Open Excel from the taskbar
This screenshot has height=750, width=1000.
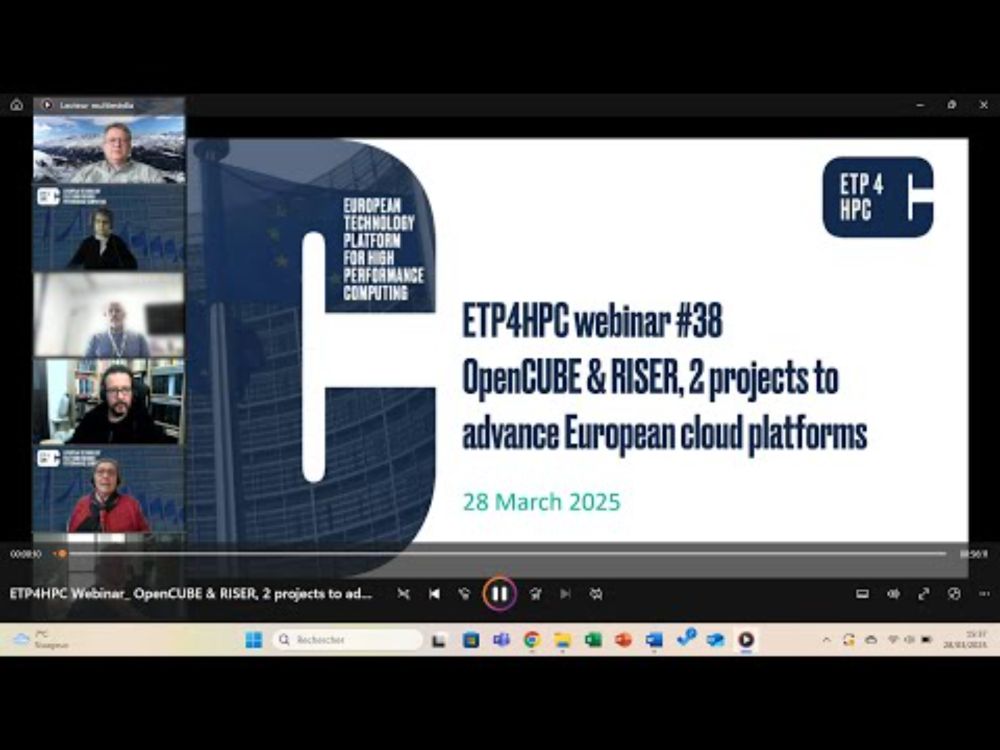593,640
